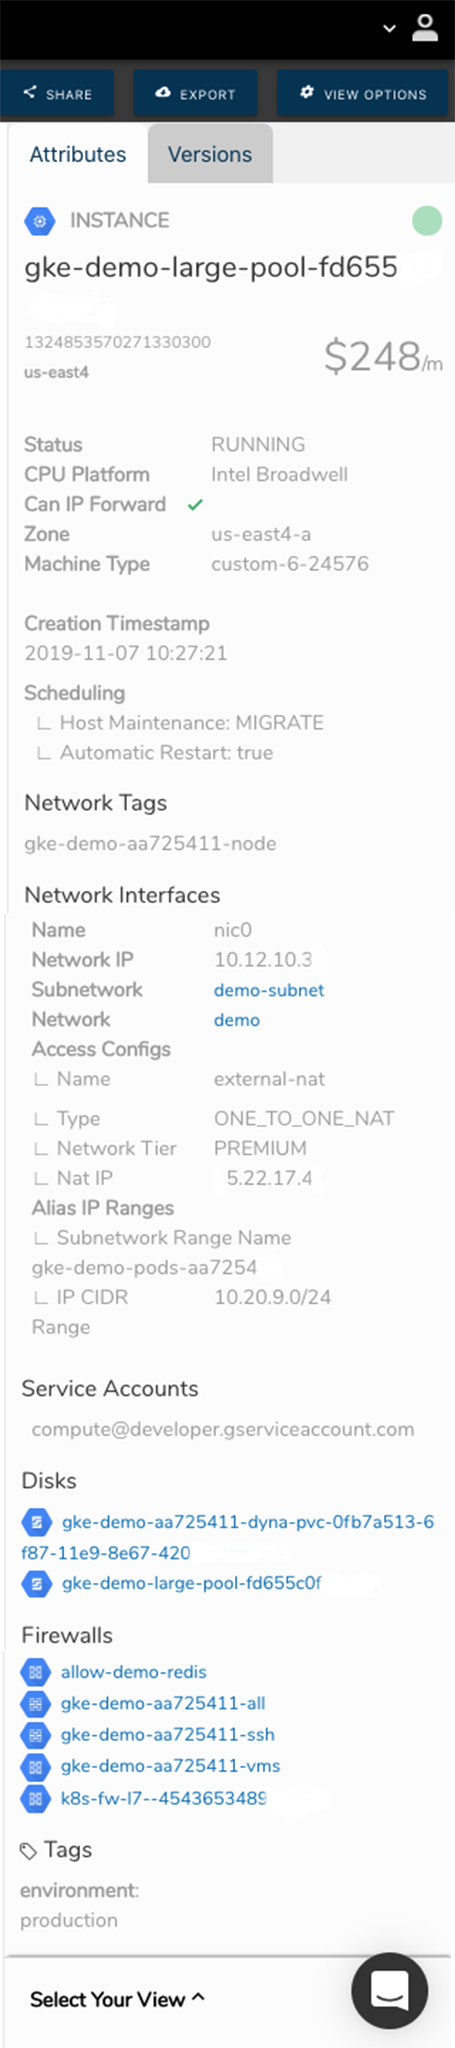
Task: Open the user profile icon
Action: pos(425,28)
